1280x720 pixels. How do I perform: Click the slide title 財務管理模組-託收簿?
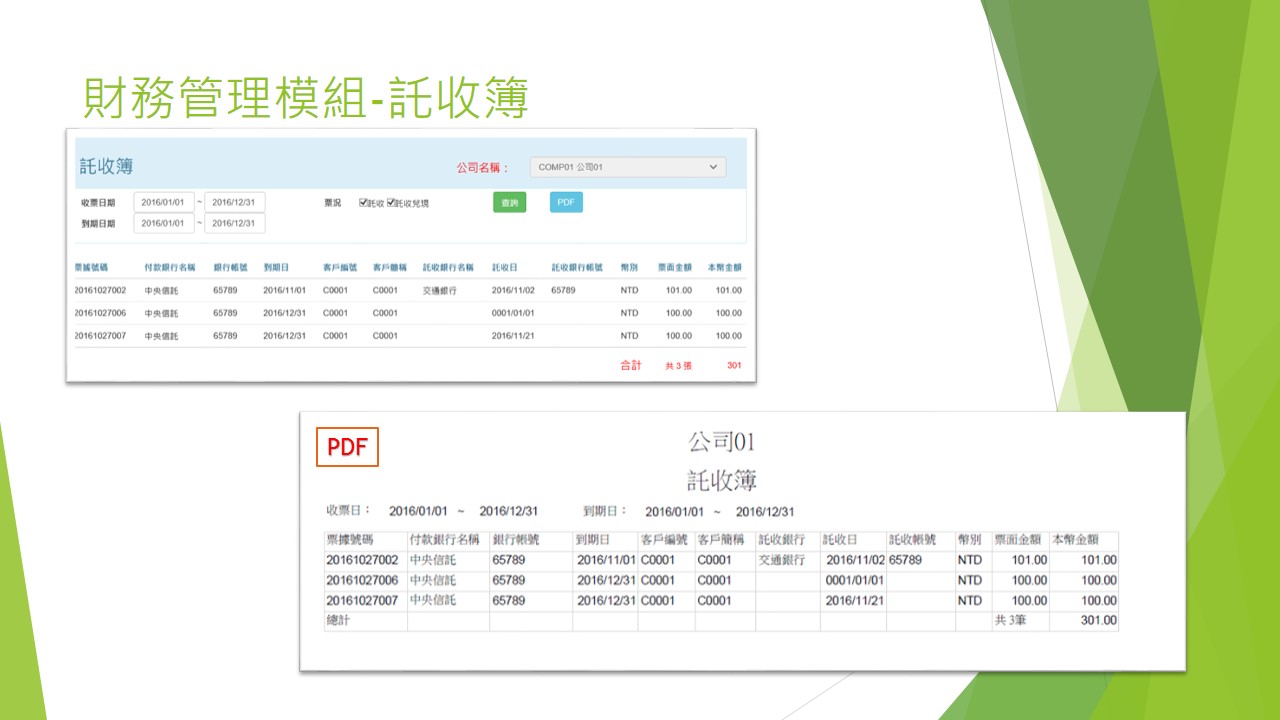pos(305,97)
